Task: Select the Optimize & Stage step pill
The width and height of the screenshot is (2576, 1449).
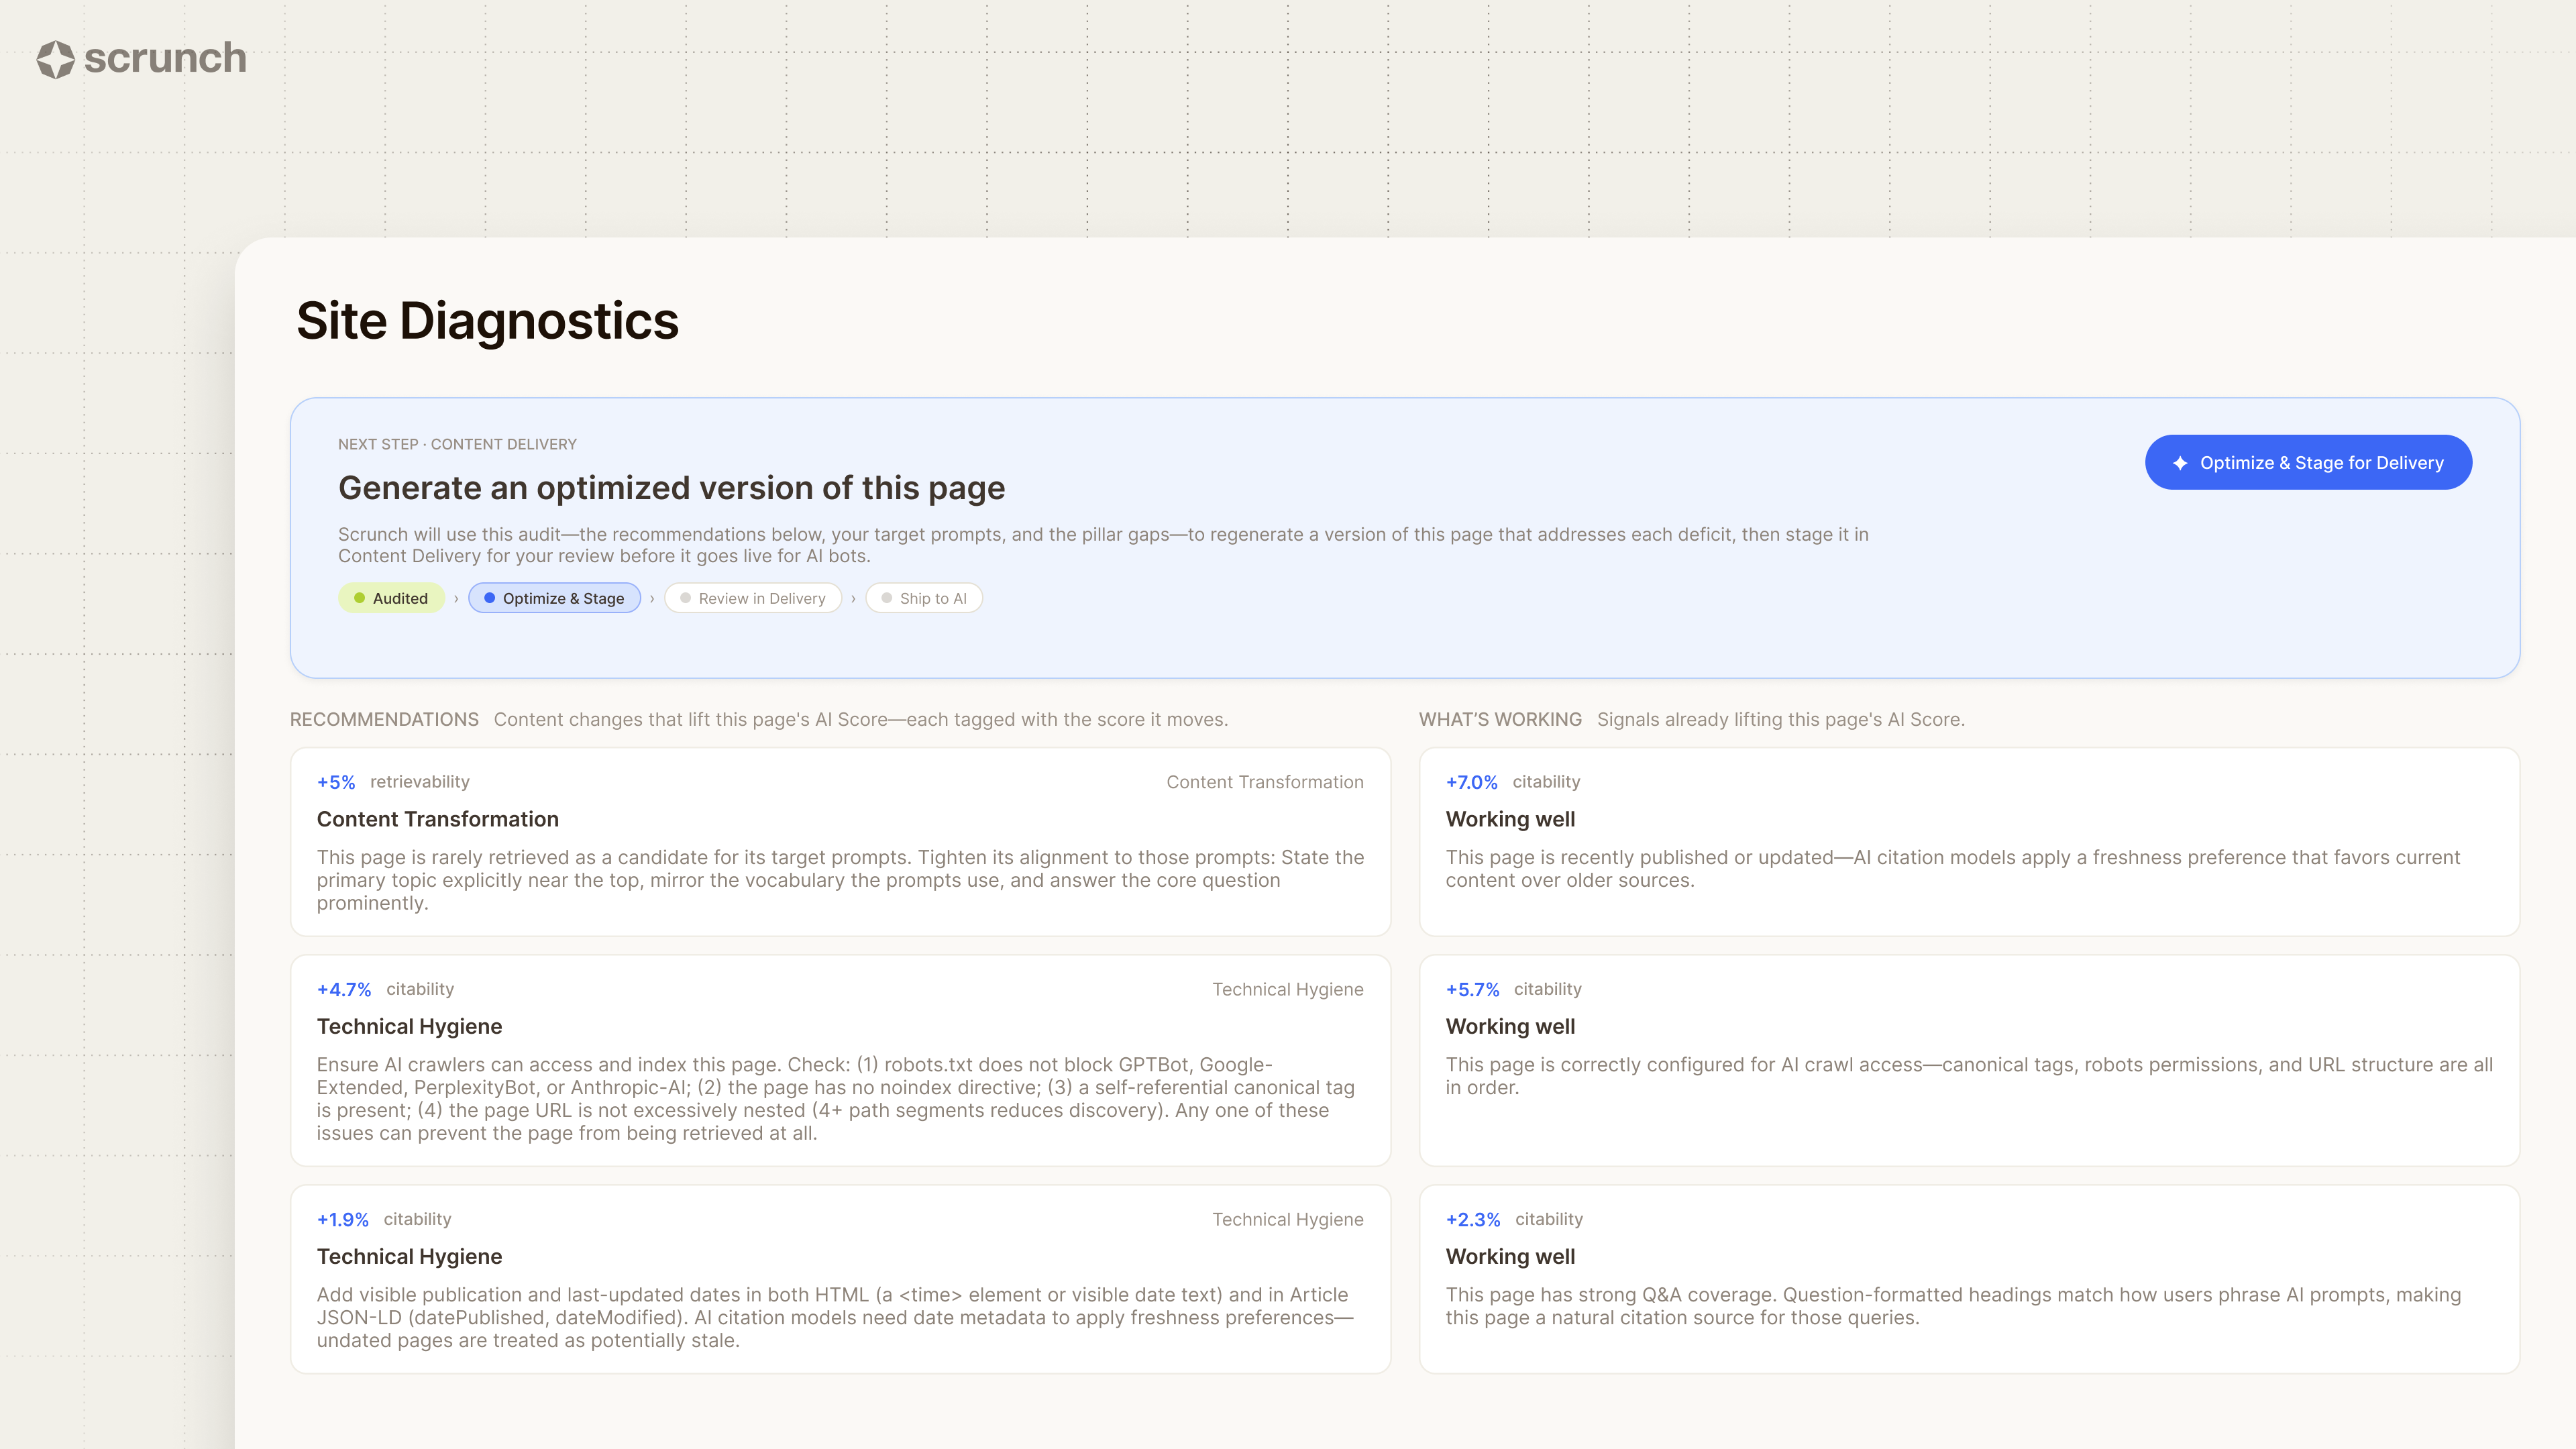Action: pos(554,598)
